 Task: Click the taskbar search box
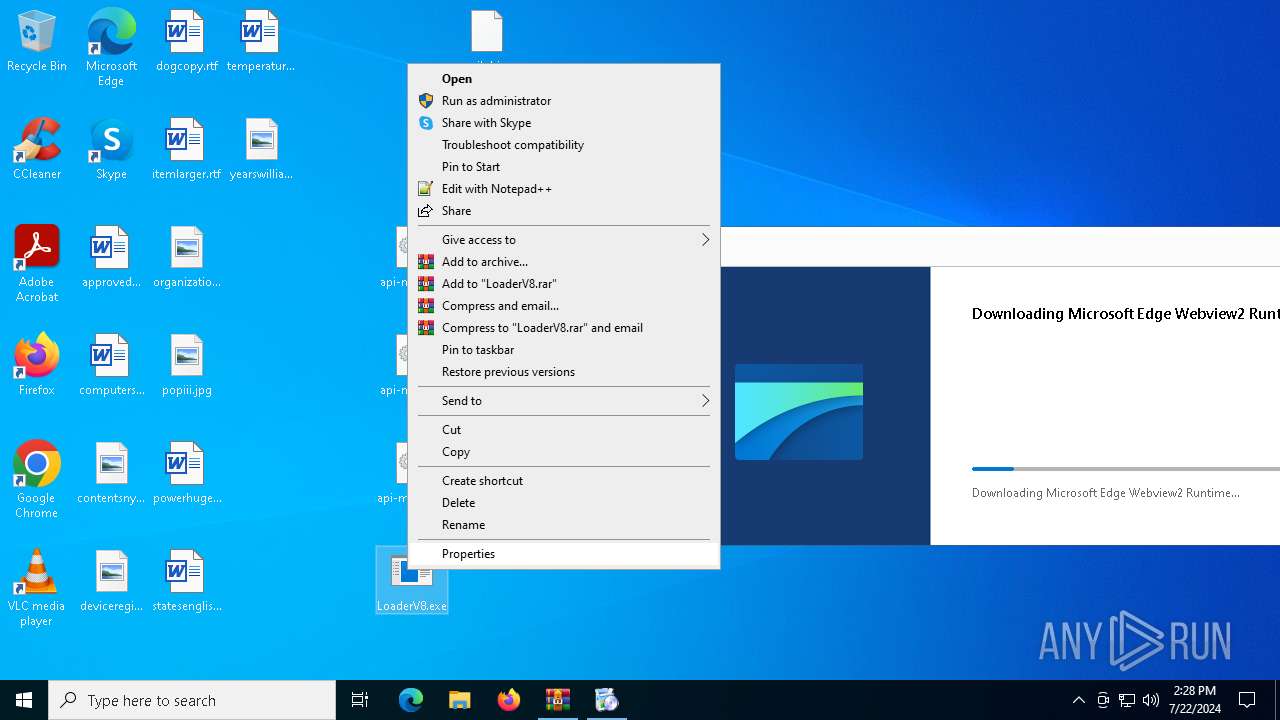click(x=192, y=700)
